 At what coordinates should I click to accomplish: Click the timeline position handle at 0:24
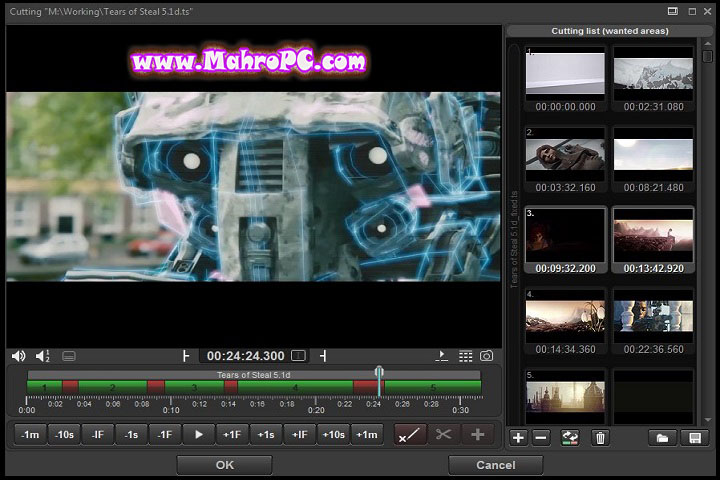[x=379, y=372]
